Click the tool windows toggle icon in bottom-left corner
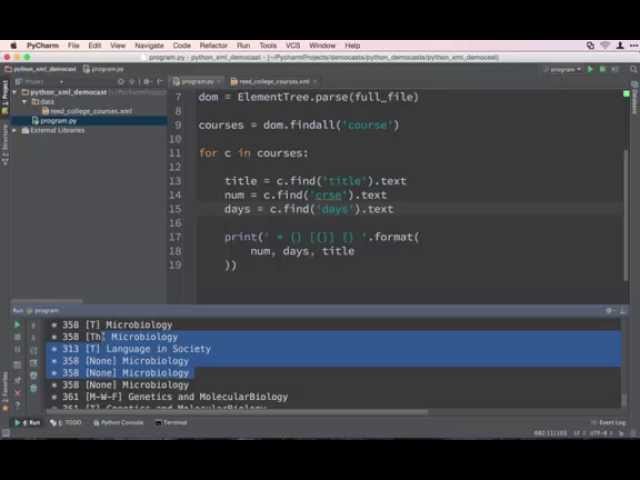Image resolution: width=640 pixels, height=480 pixels. (x=5, y=433)
